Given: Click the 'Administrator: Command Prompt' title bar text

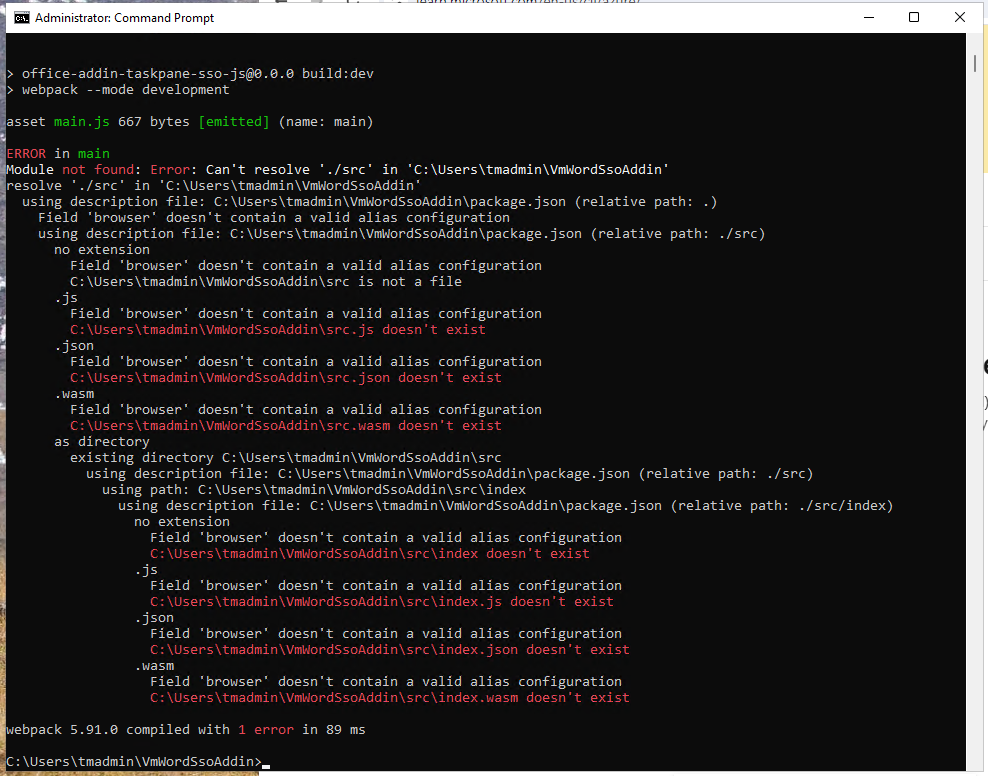Looking at the screenshot, I should click(125, 18).
